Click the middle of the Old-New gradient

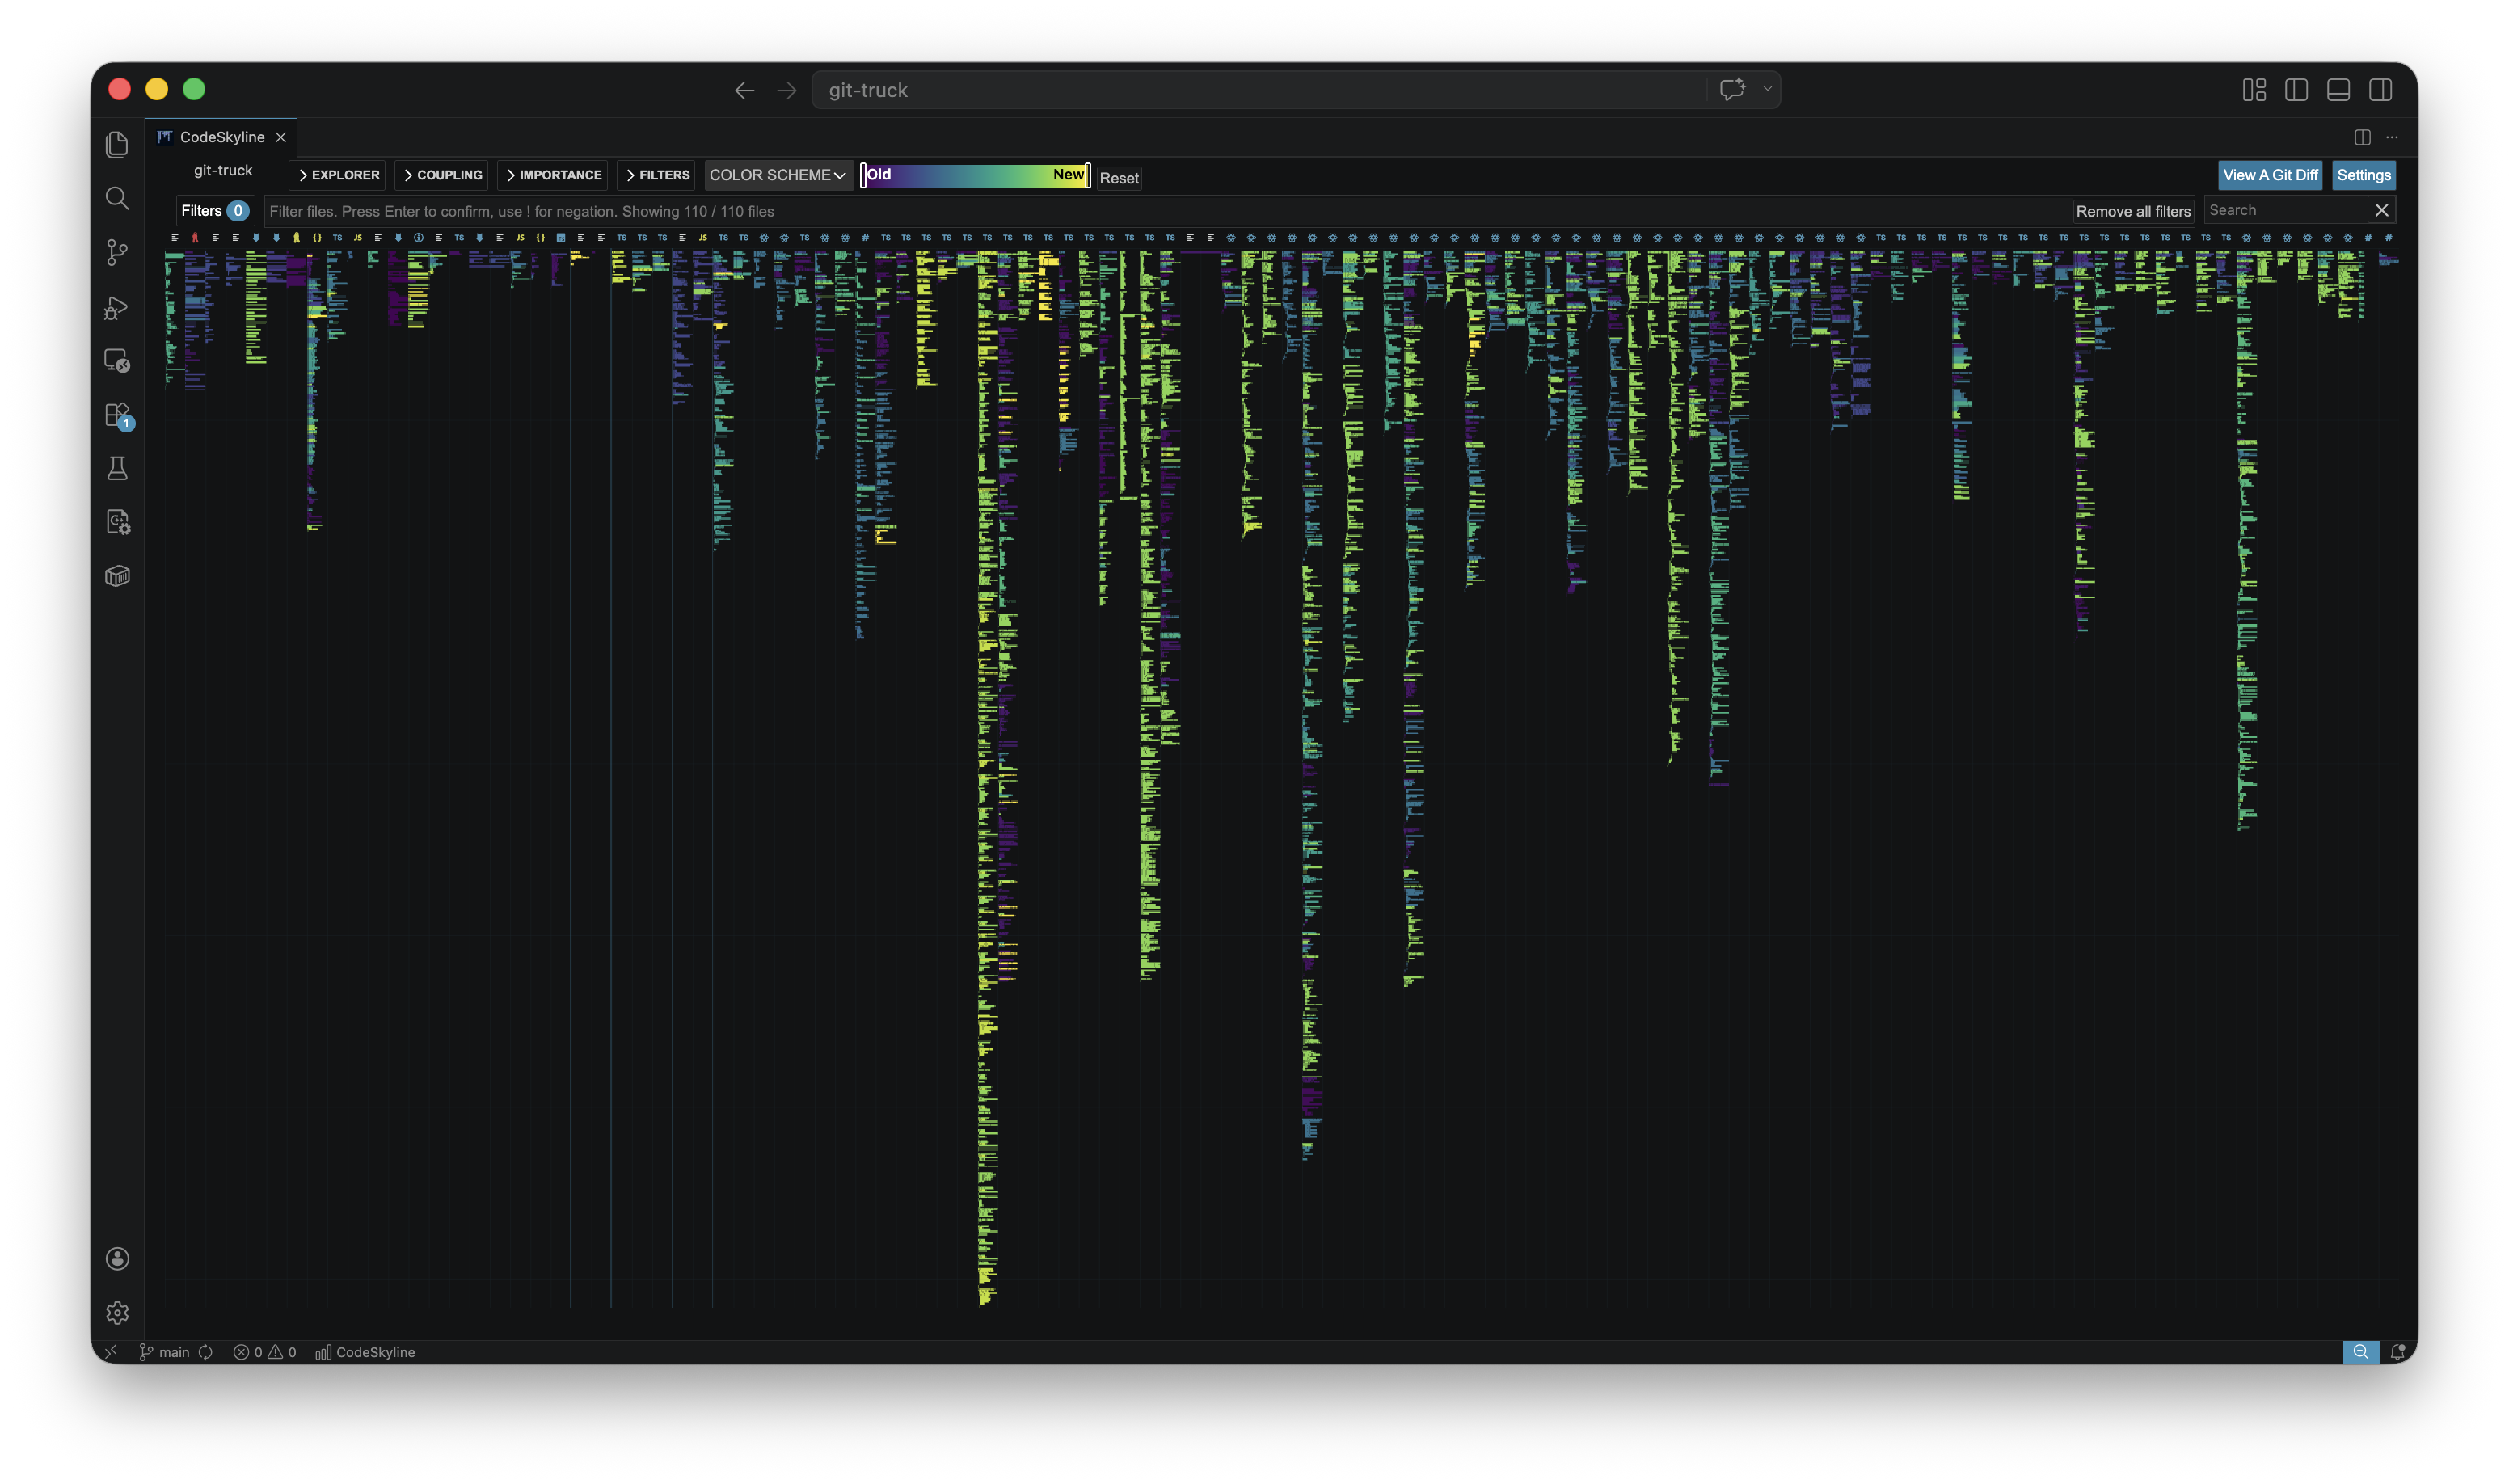975,175
